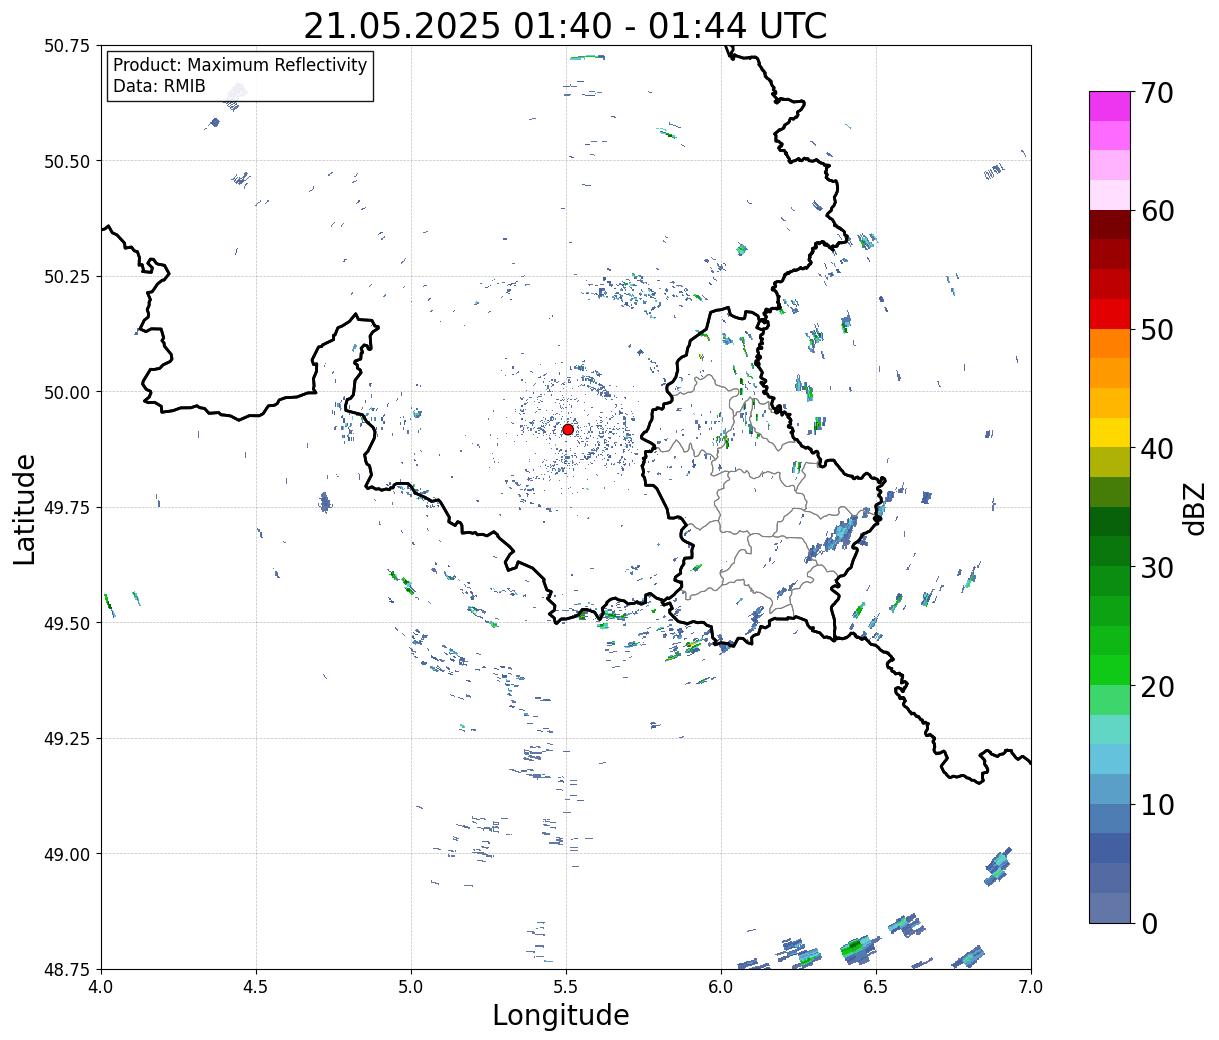Screen dimensions: 1219x1040
Task: Click the bright red colorbar swatch above 50
Action: pos(1110,314)
